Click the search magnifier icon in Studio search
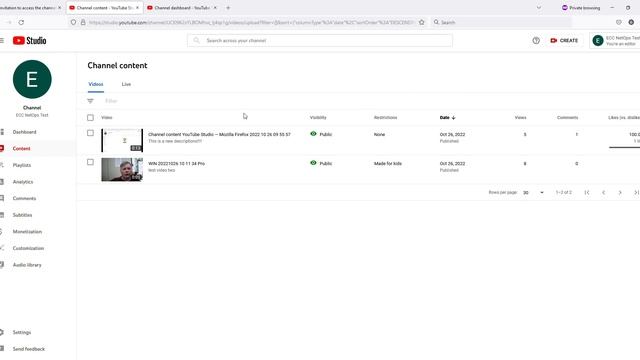The image size is (640, 360). pos(196,40)
